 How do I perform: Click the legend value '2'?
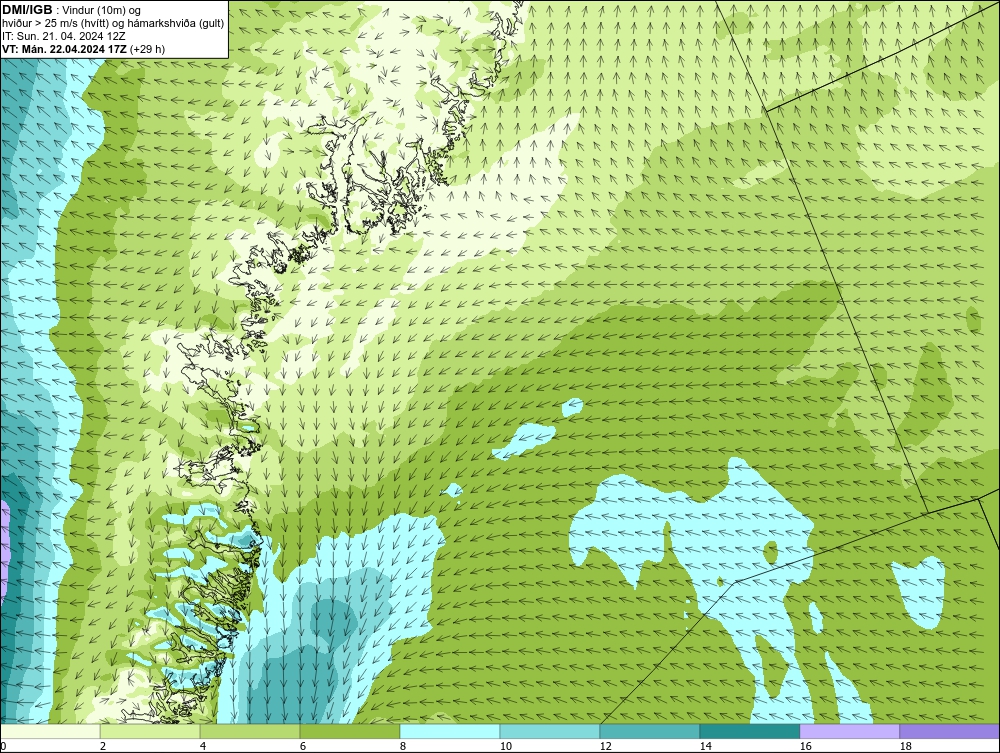103,746
